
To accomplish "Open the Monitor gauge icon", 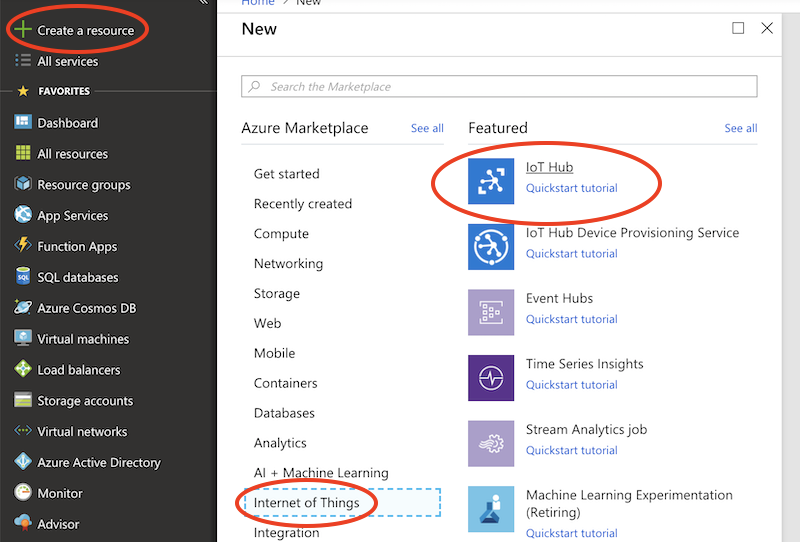I will click(x=23, y=492).
